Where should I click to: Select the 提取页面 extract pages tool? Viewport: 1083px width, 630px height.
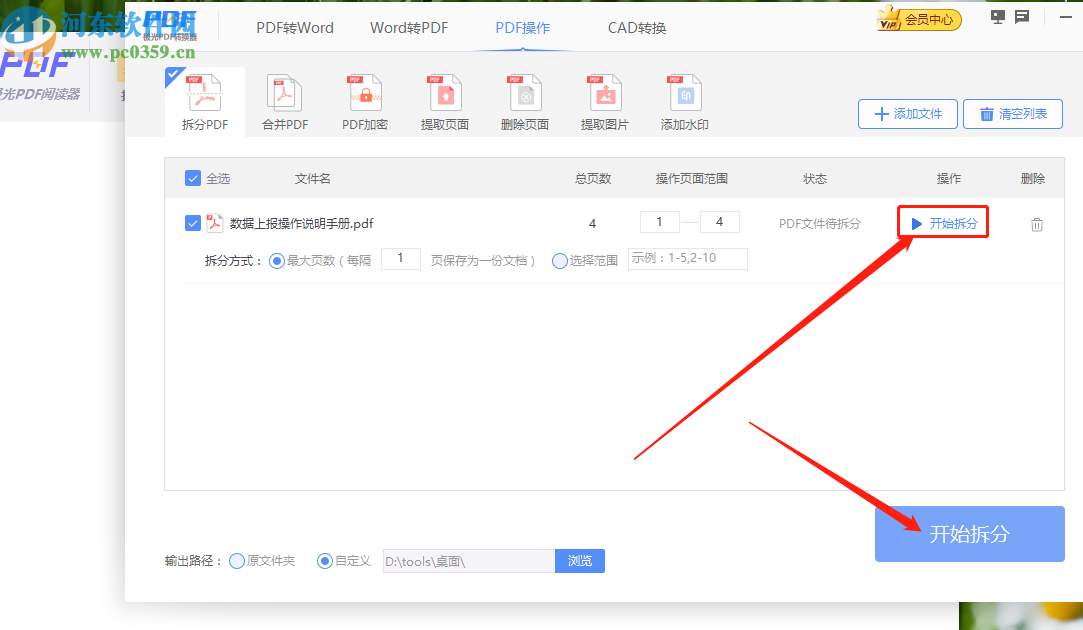444,100
